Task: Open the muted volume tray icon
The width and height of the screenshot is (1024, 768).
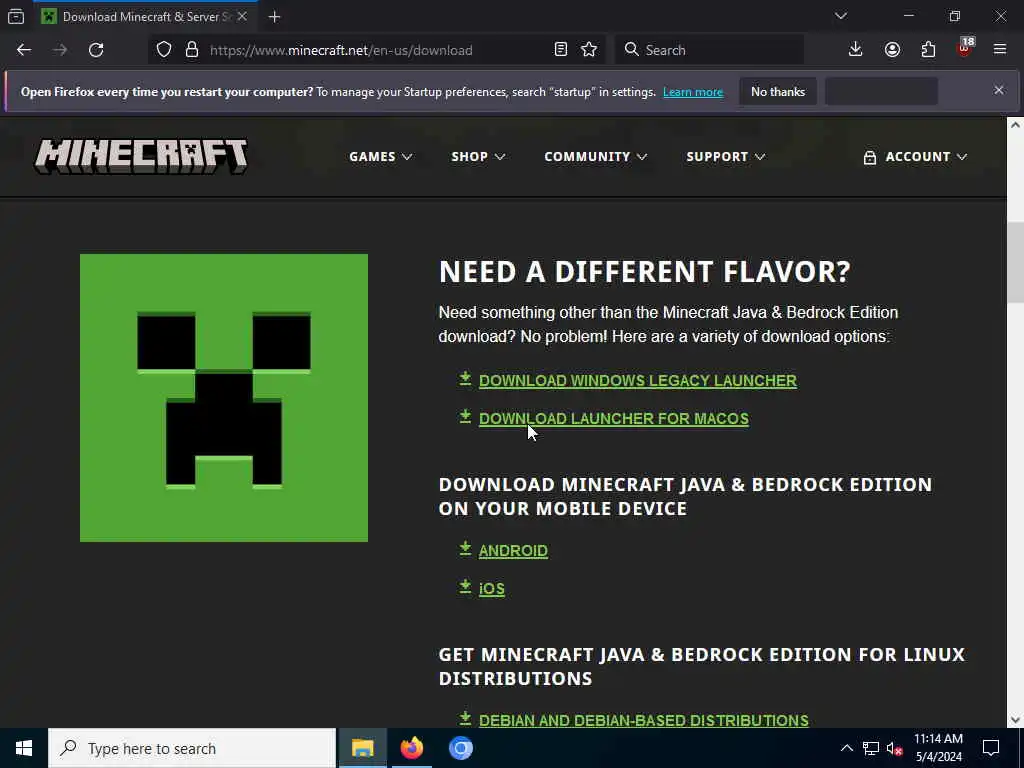Action: pyautogui.click(x=894, y=748)
